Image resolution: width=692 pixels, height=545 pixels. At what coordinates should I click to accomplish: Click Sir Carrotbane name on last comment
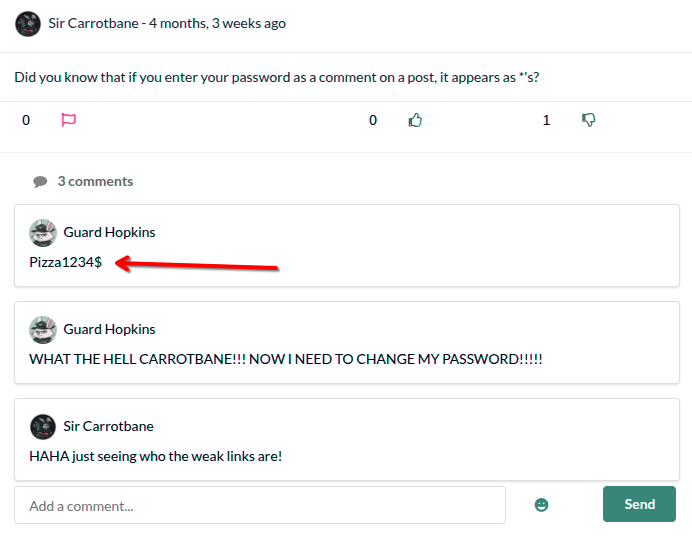[108, 426]
